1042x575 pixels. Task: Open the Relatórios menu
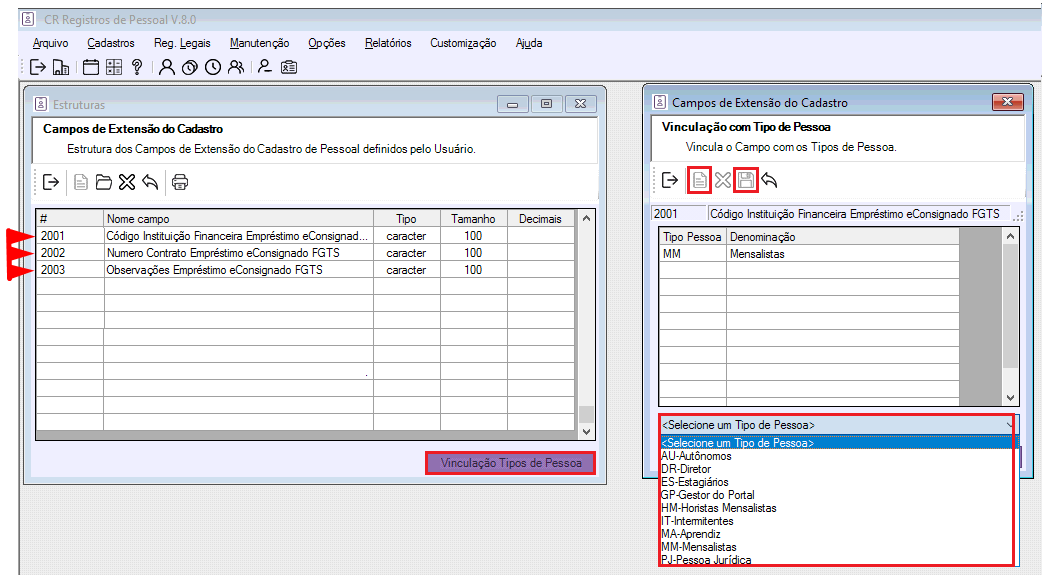[x=388, y=43]
